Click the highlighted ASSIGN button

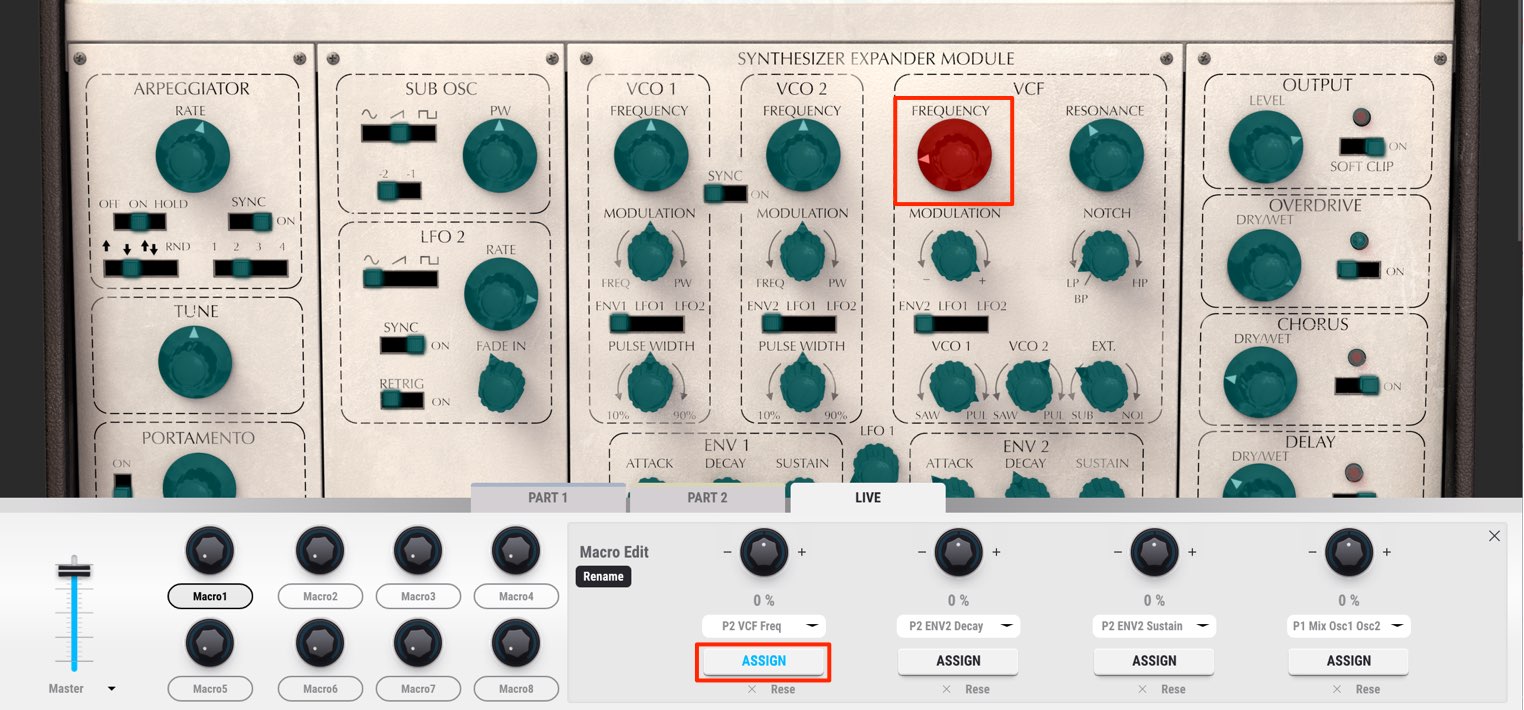(x=764, y=661)
